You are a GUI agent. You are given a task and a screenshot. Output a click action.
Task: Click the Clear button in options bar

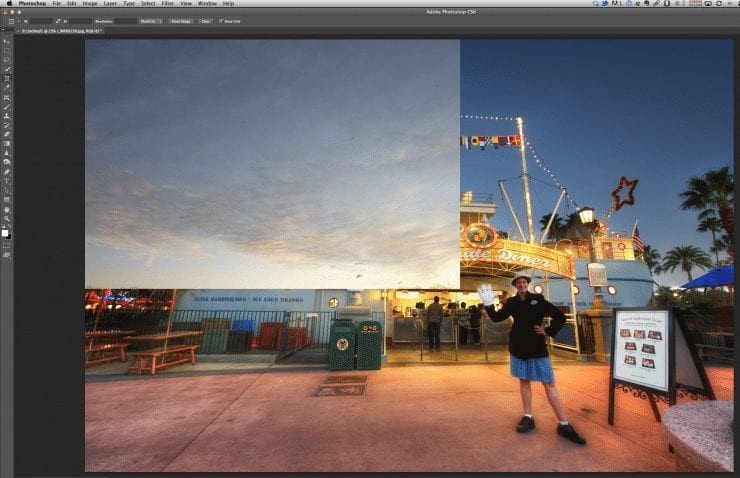point(205,21)
